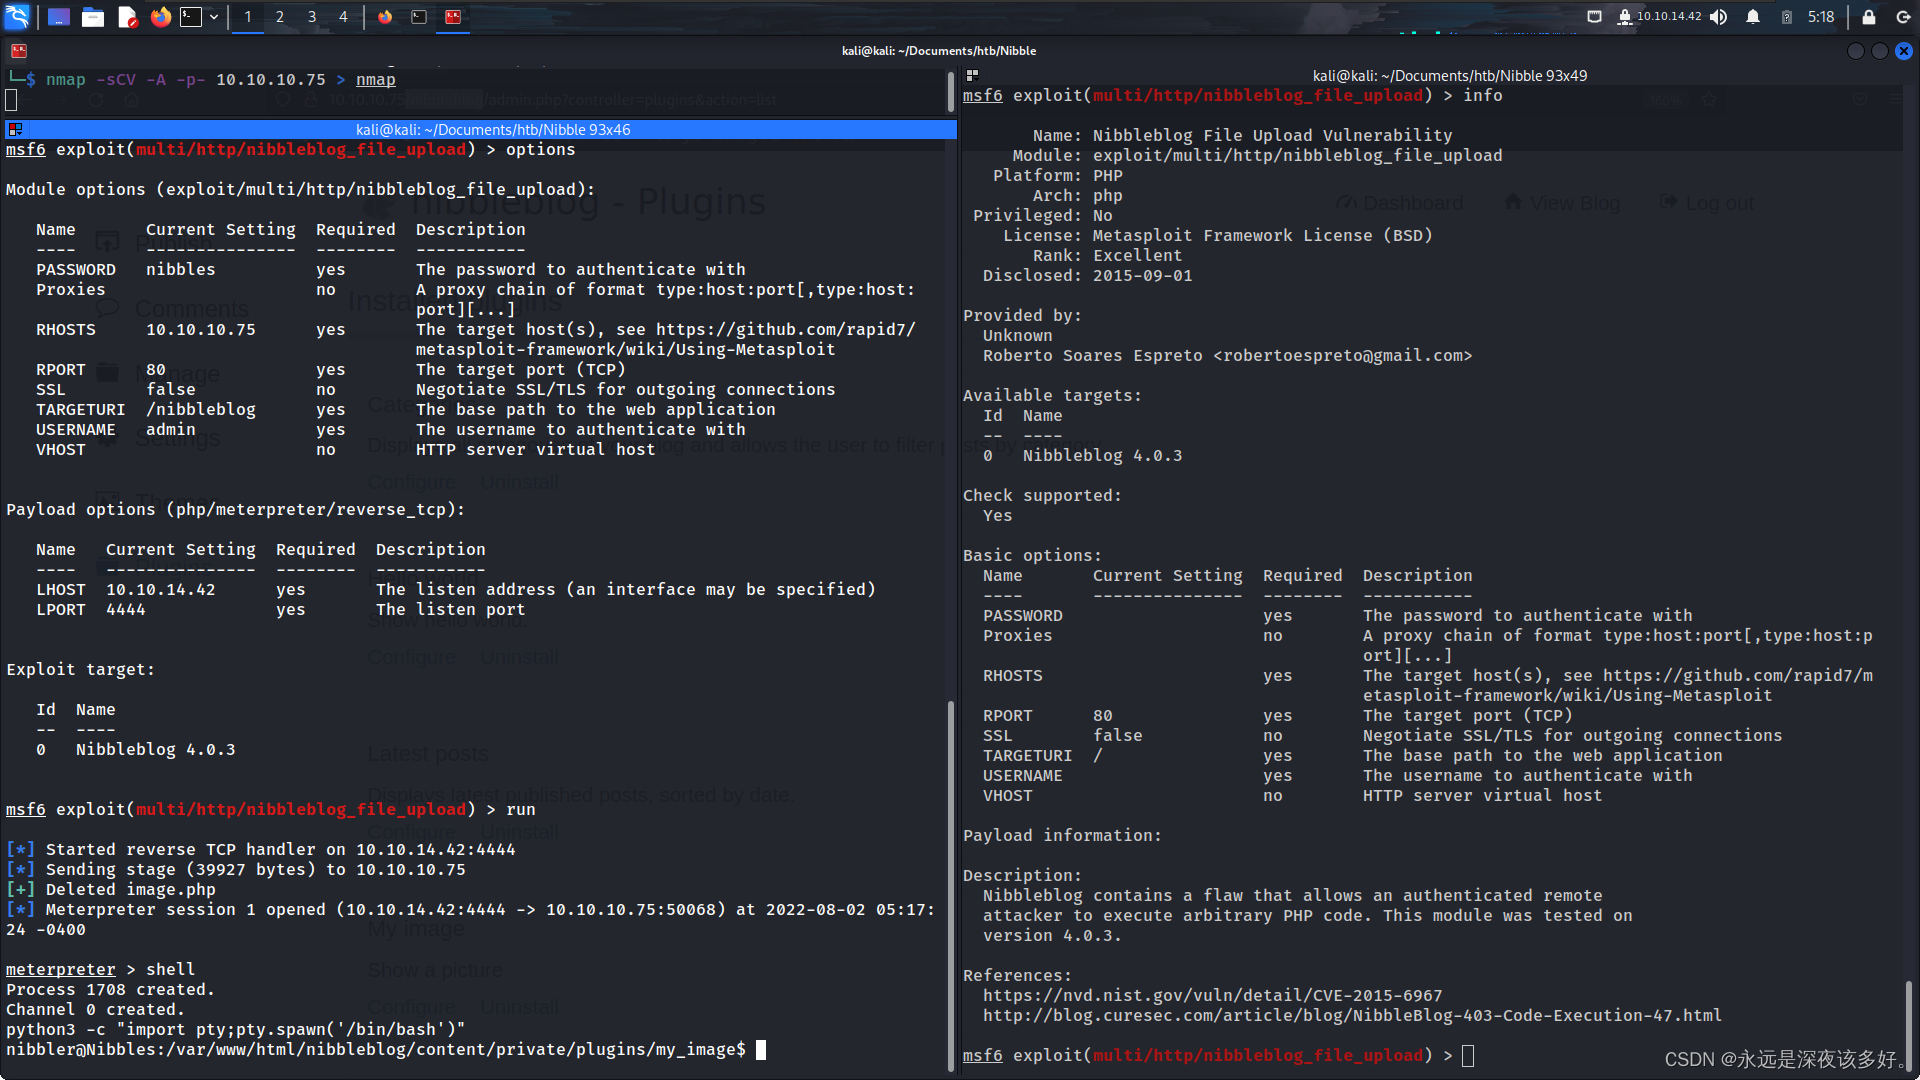
Task: Click the PASSWORD value nibbles
Action: click(181, 270)
